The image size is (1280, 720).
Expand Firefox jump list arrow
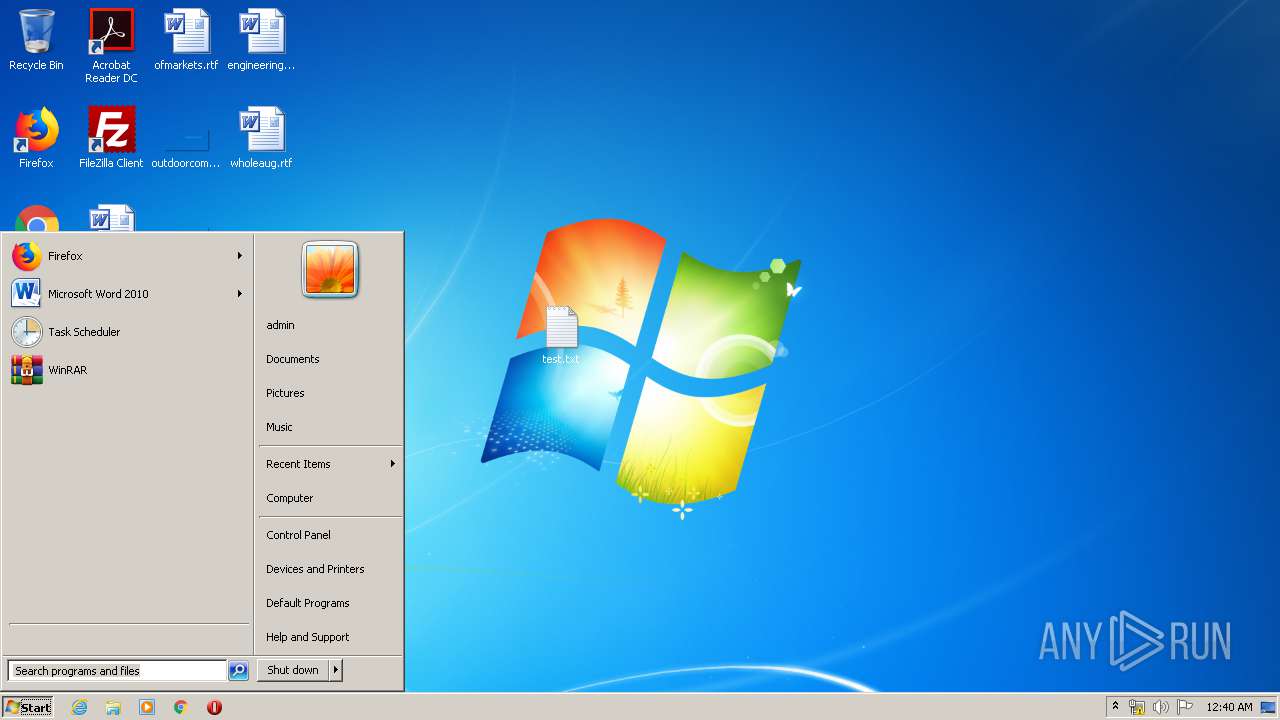(x=240, y=256)
